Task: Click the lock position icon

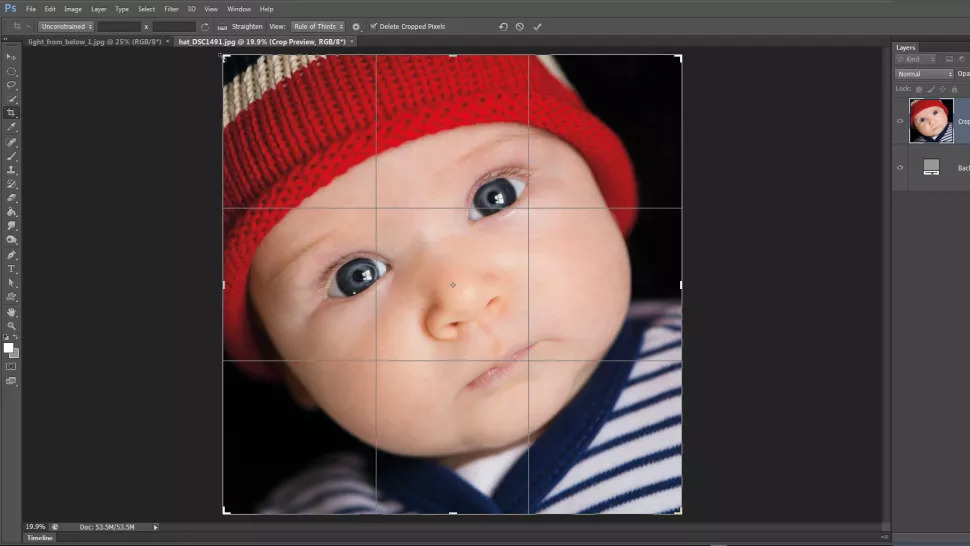Action: click(942, 89)
